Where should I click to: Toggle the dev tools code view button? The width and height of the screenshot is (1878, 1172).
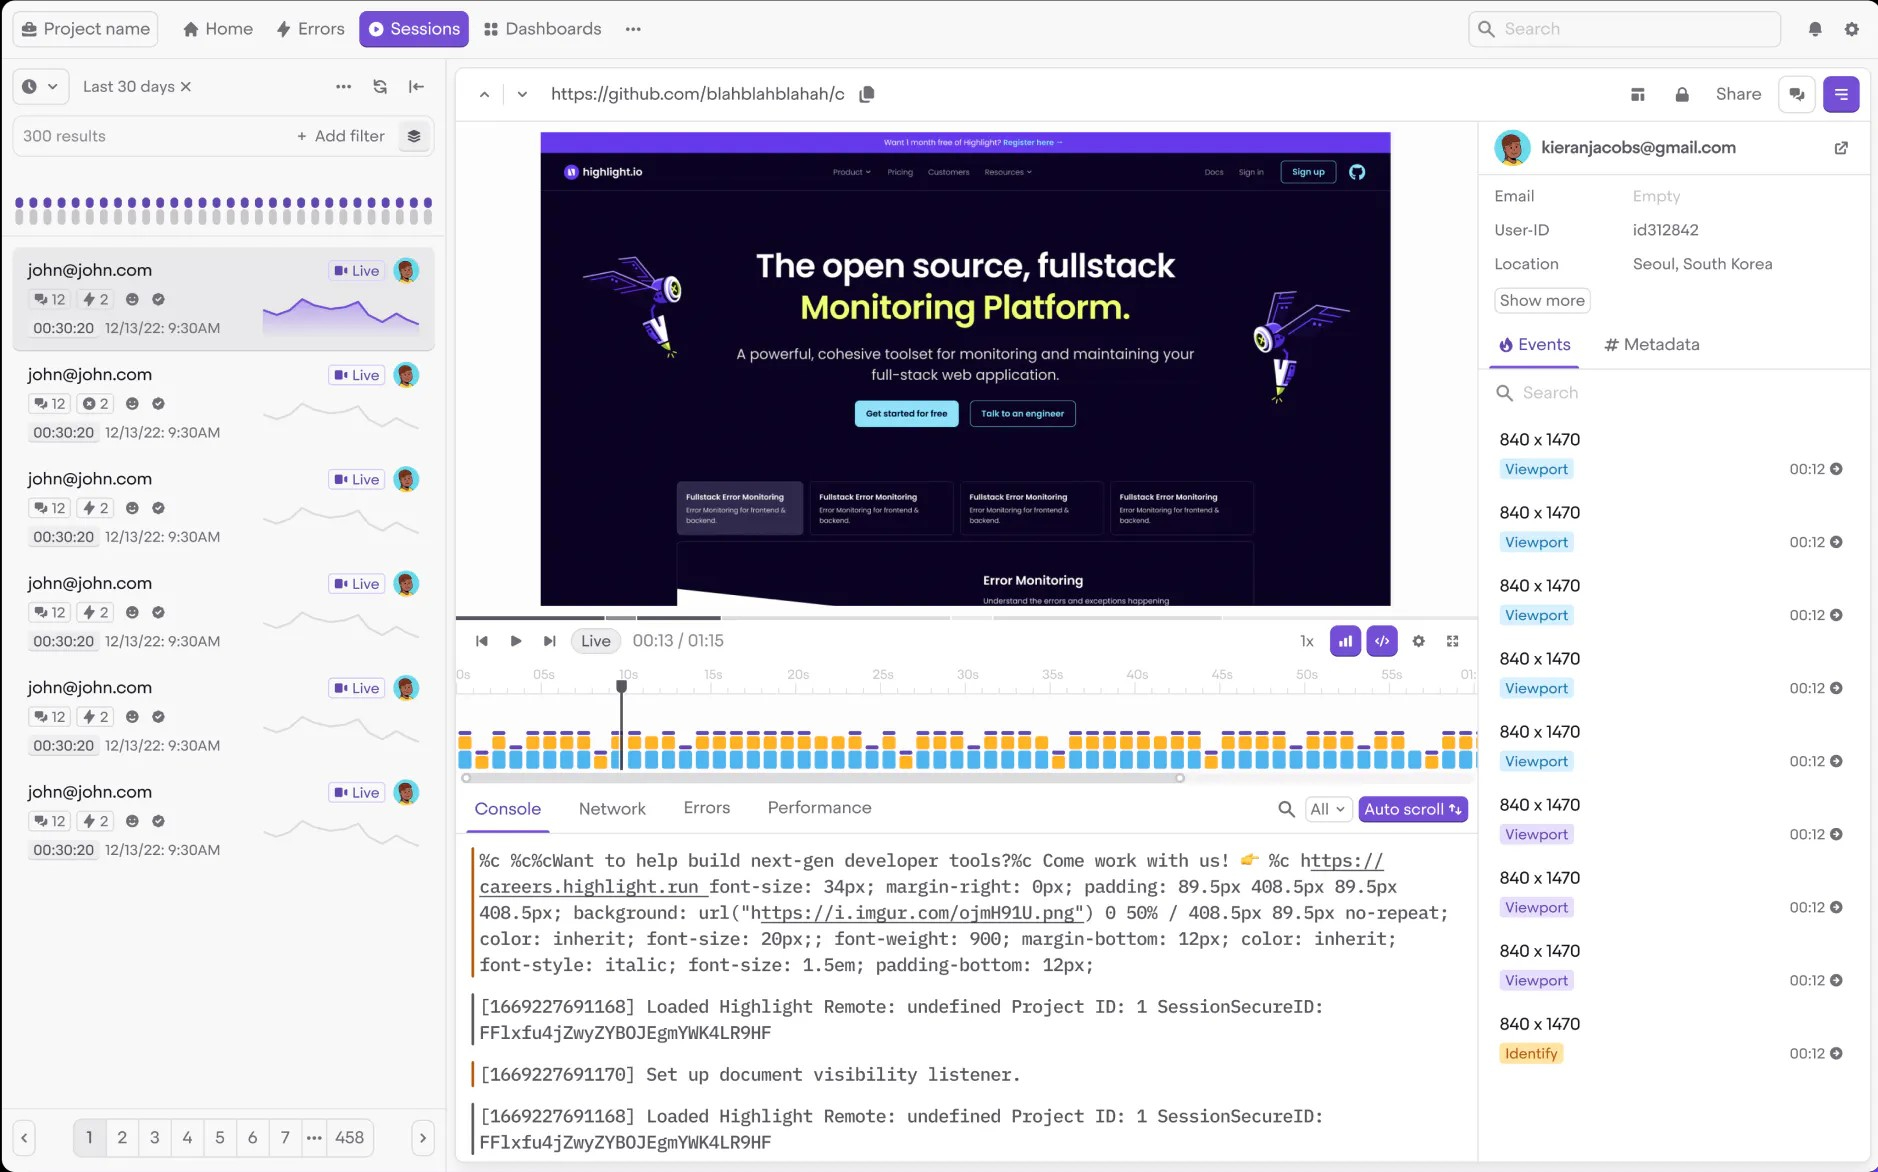1380,640
